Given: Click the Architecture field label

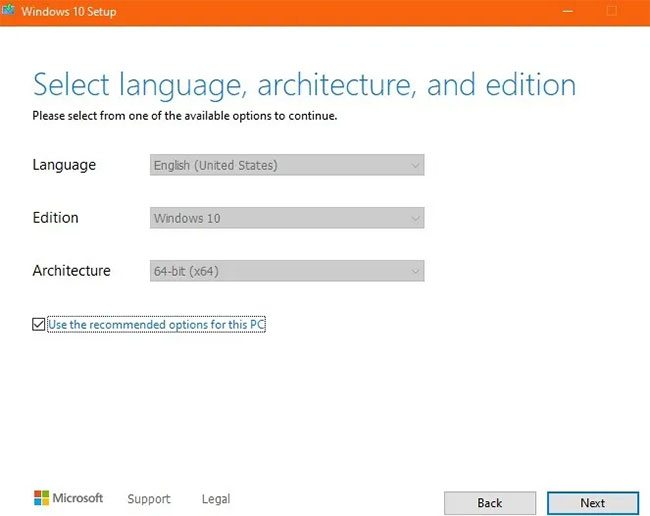Looking at the screenshot, I should click(71, 271).
